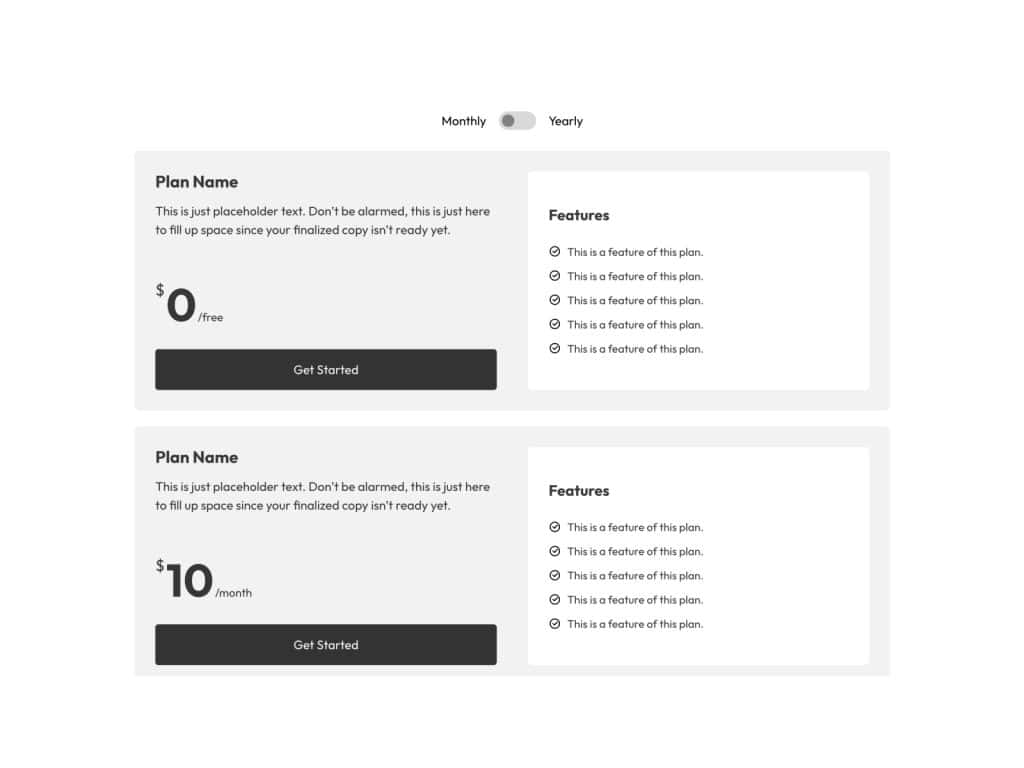The width and height of the screenshot is (1024, 768).
Task: Click Get Started on the $10 monthly plan
Action: click(325, 644)
